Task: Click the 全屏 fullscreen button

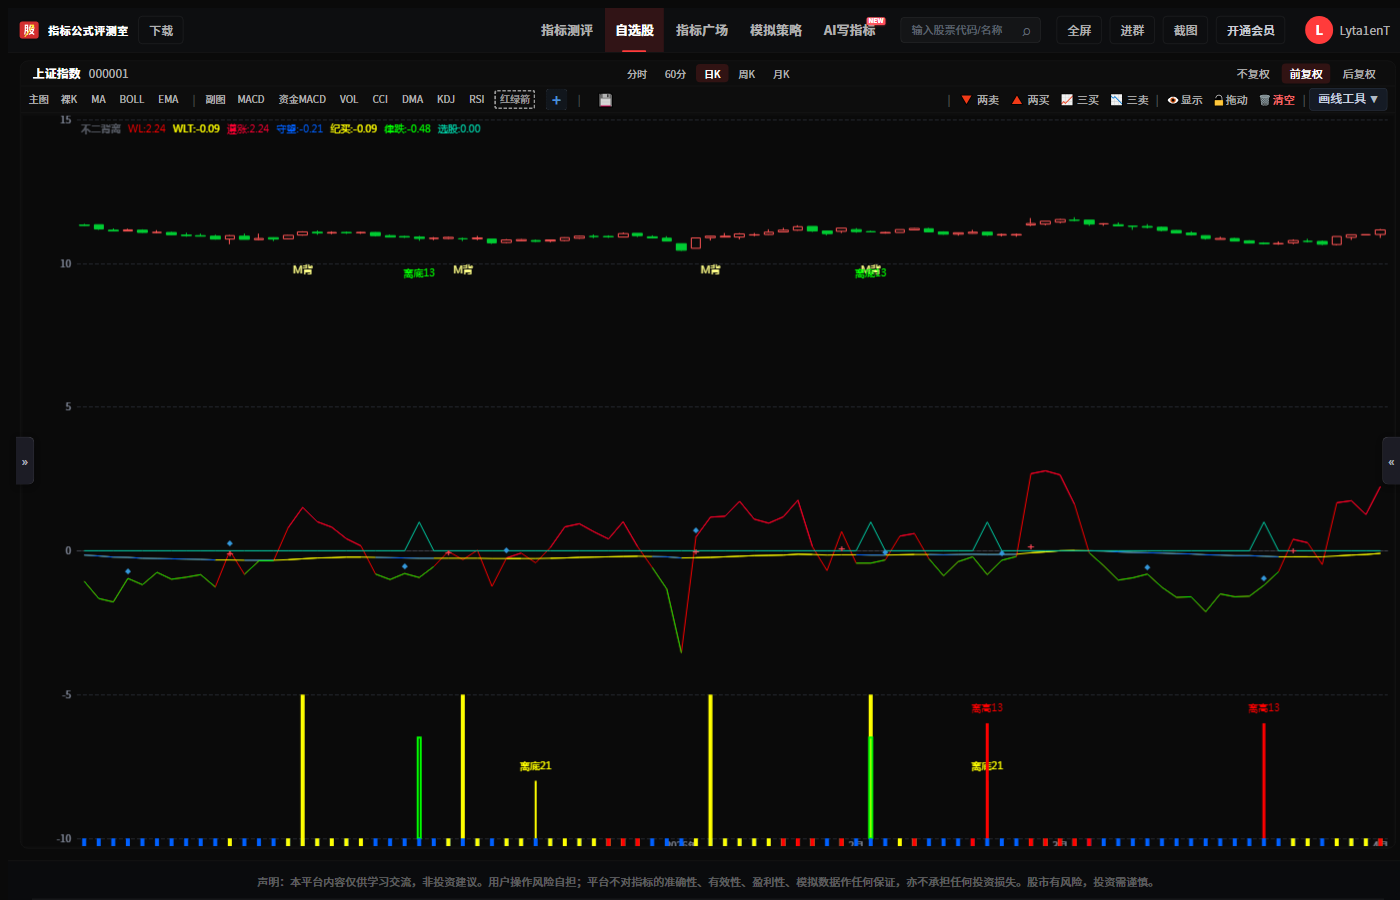Action: [1079, 31]
